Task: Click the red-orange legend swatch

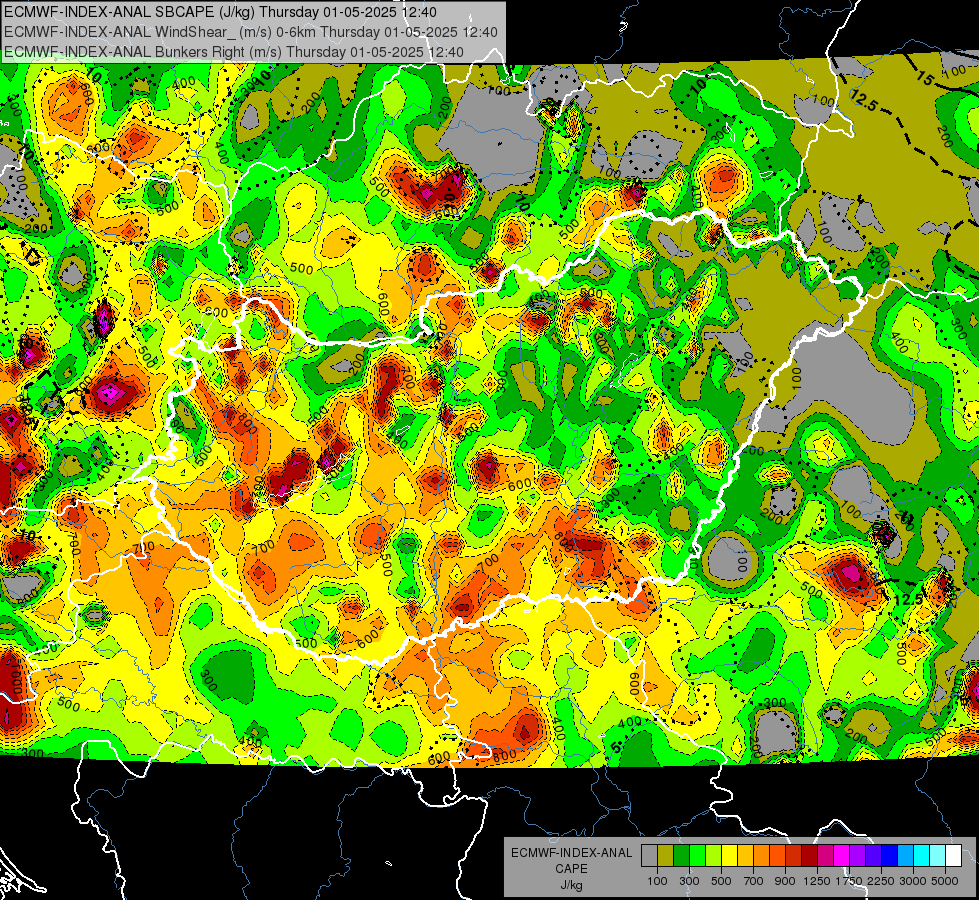Action: click(x=777, y=855)
